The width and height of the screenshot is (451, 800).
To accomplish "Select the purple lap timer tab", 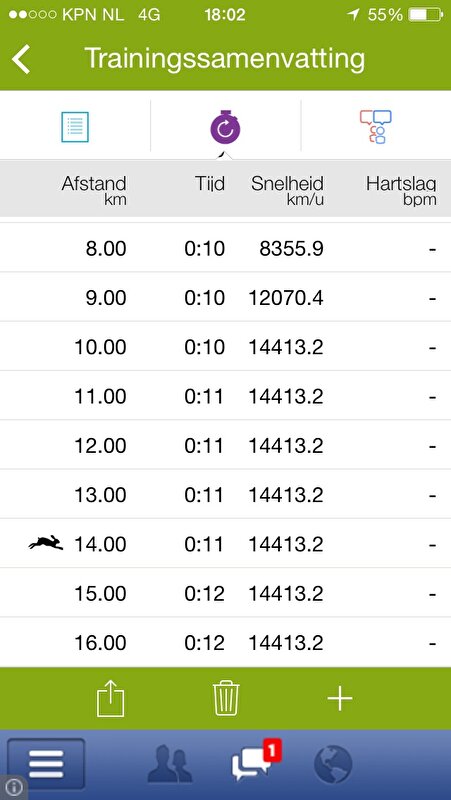I will 226,128.
